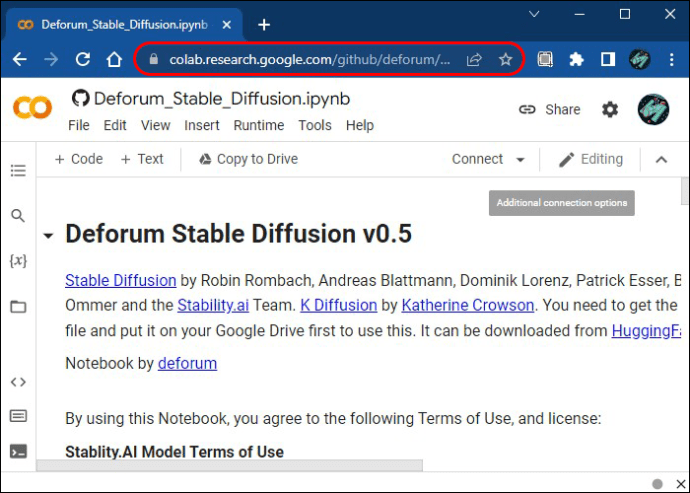690x493 pixels.
Task: Follow the Stability.ai link
Action: click(213, 305)
